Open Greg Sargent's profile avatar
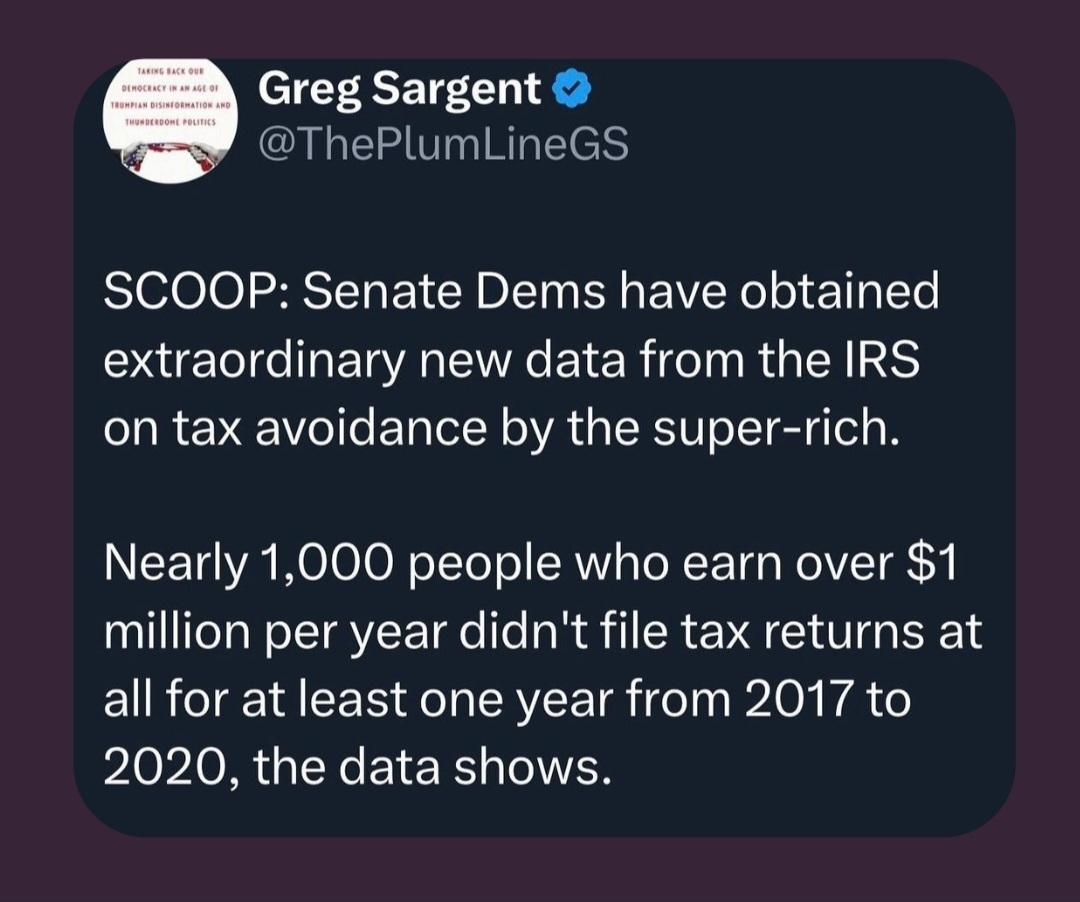 pos(171,122)
